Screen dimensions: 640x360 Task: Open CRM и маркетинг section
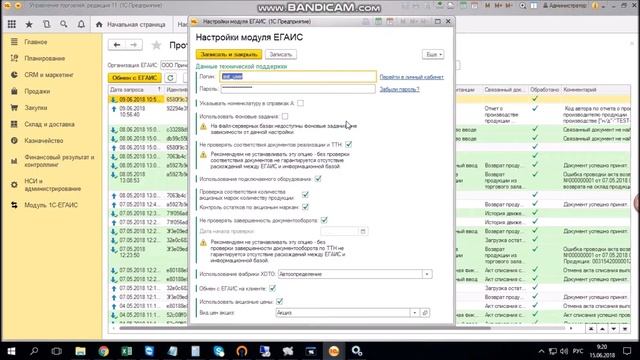coord(49,75)
